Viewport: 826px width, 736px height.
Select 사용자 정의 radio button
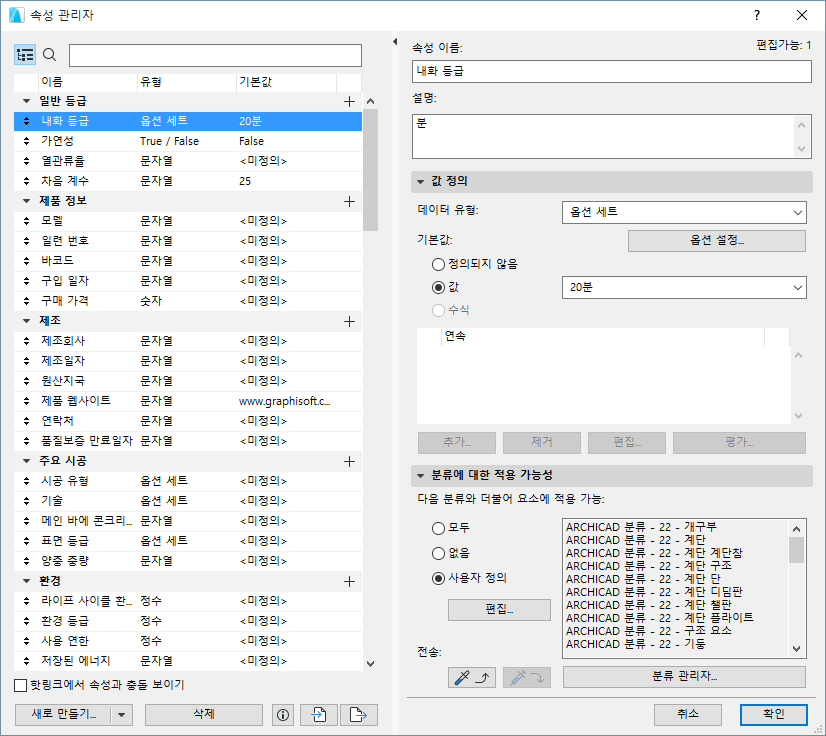[438, 578]
